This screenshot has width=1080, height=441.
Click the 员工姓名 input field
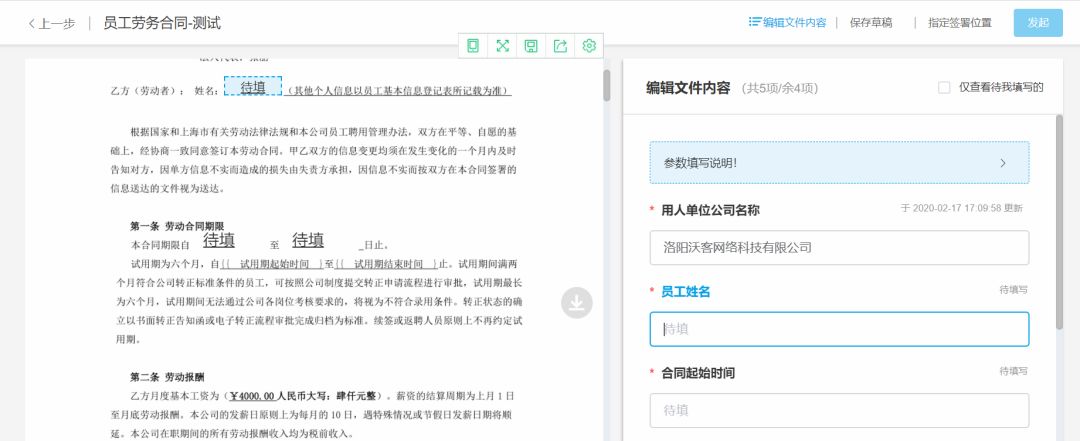838,329
